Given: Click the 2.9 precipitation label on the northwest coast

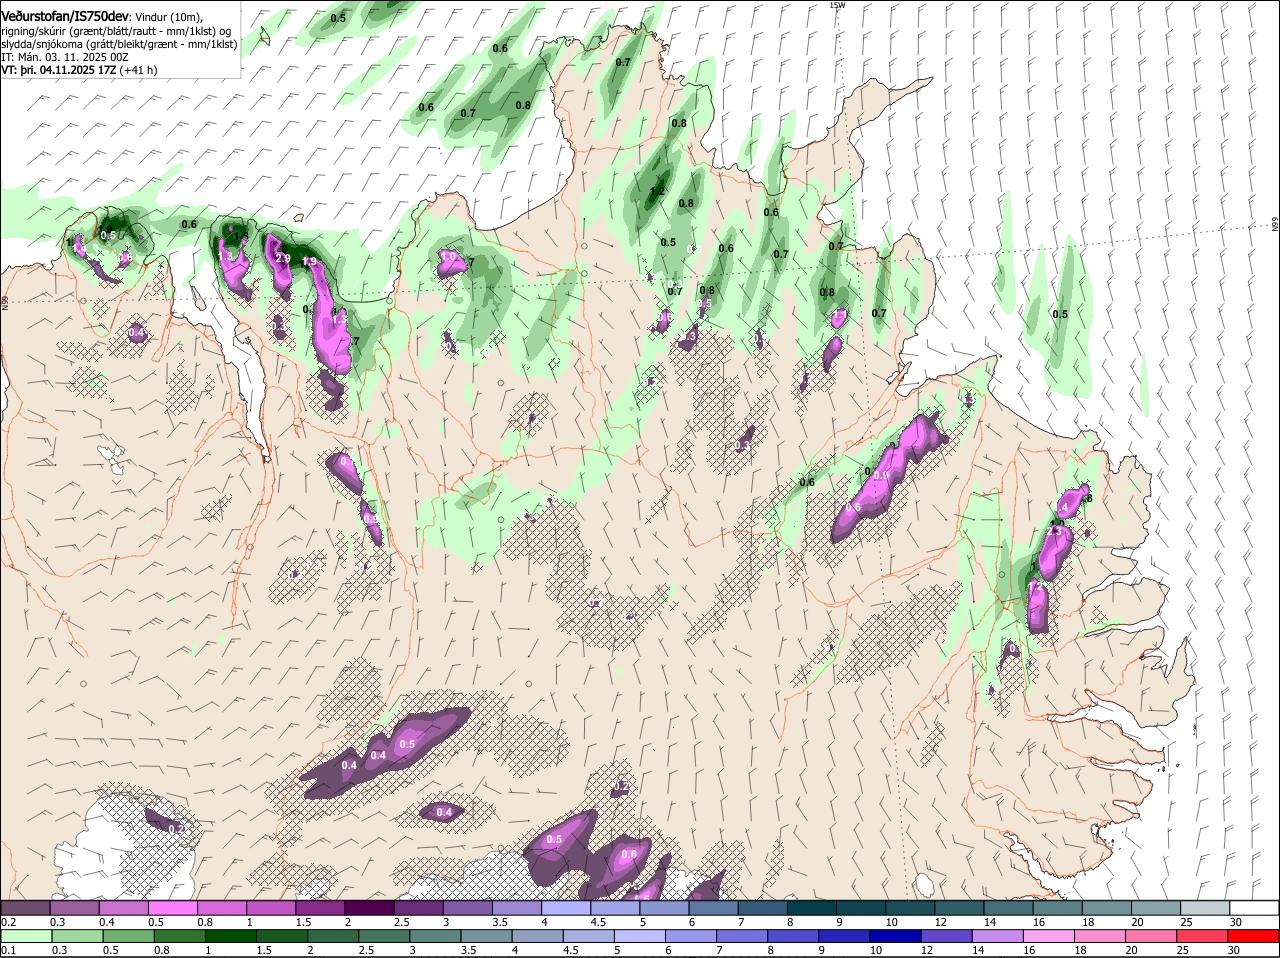Looking at the screenshot, I should [x=283, y=259].
